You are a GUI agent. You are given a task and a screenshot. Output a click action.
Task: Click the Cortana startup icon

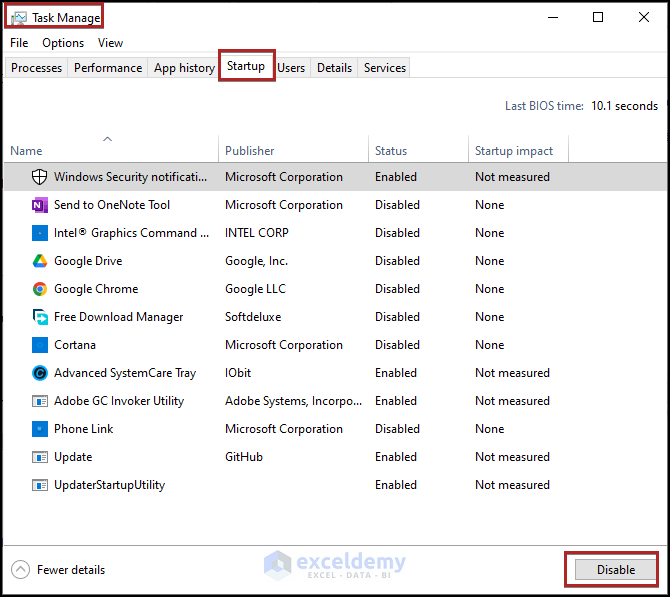pos(40,345)
